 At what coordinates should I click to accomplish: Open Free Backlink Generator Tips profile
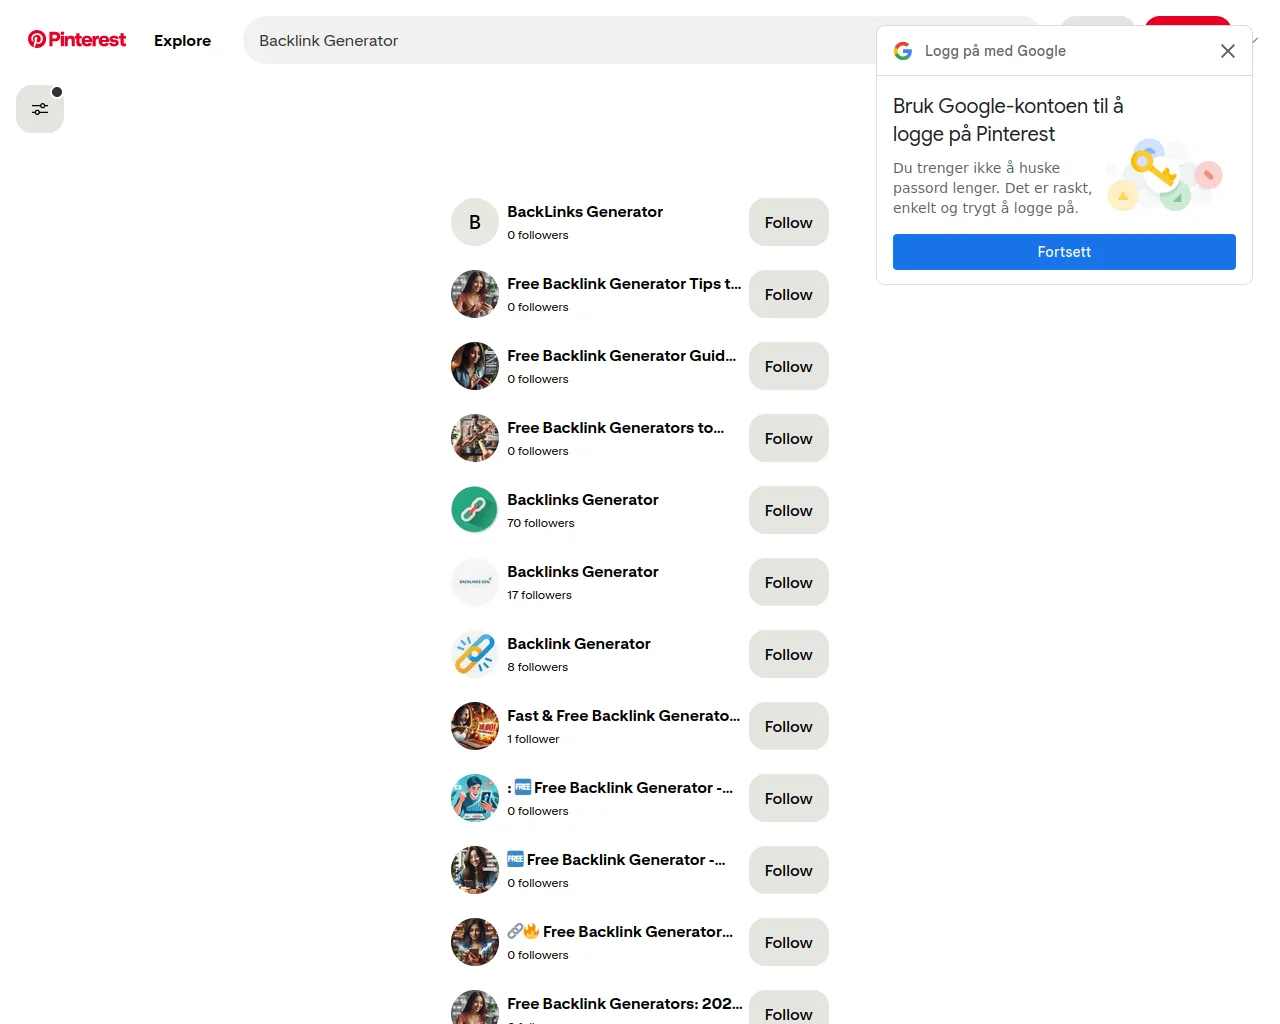click(x=623, y=284)
